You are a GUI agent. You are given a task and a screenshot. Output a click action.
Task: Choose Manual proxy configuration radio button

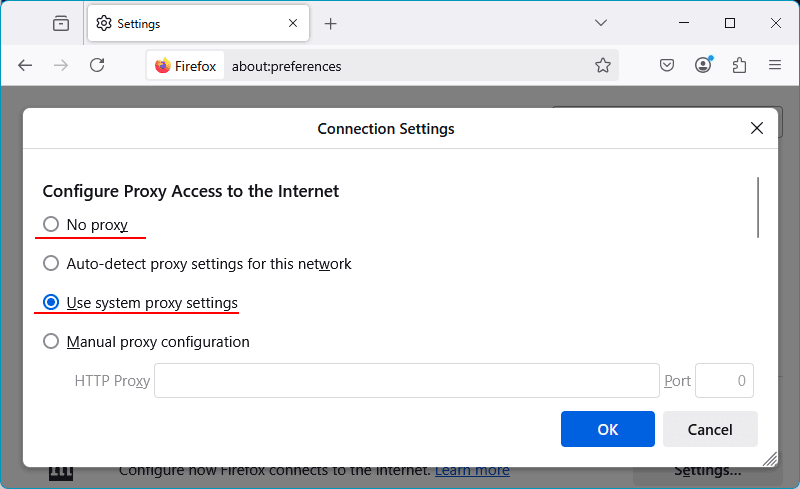(x=51, y=342)
